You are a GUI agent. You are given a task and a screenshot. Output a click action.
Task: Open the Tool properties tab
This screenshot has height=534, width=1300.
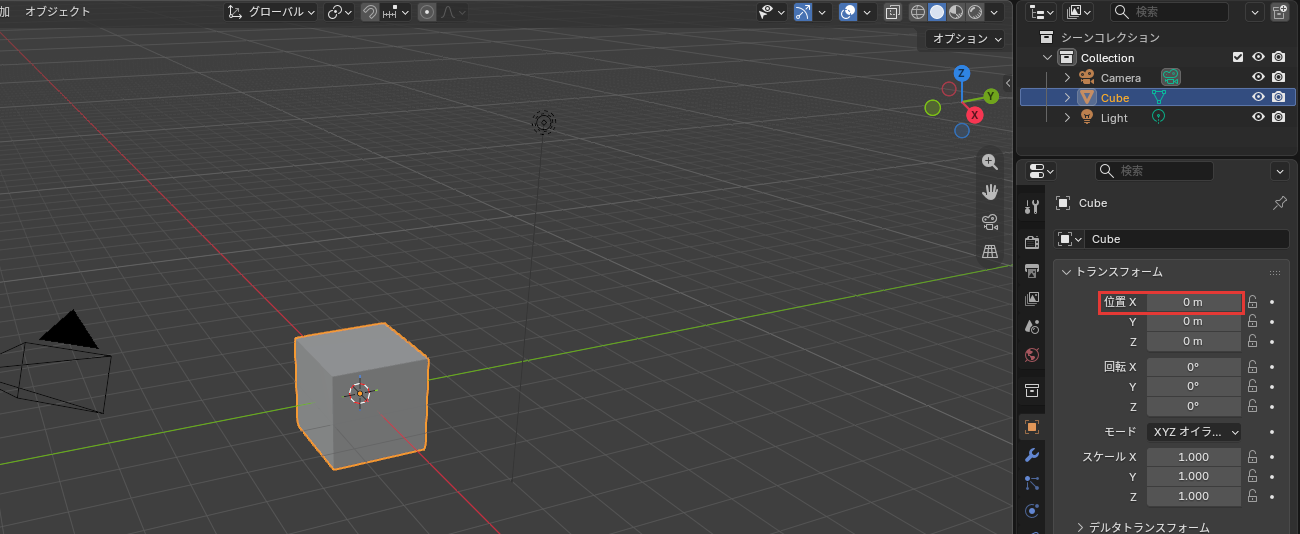(1032, 206)
